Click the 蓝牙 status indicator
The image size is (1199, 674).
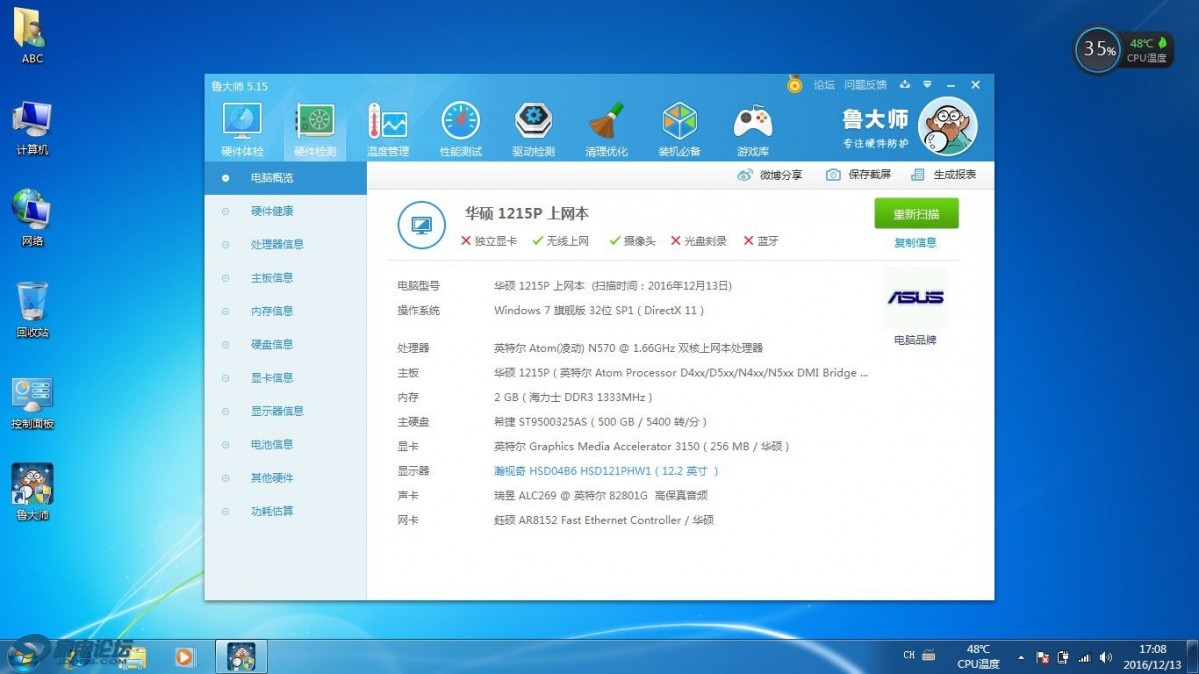(x=761, y=241)
